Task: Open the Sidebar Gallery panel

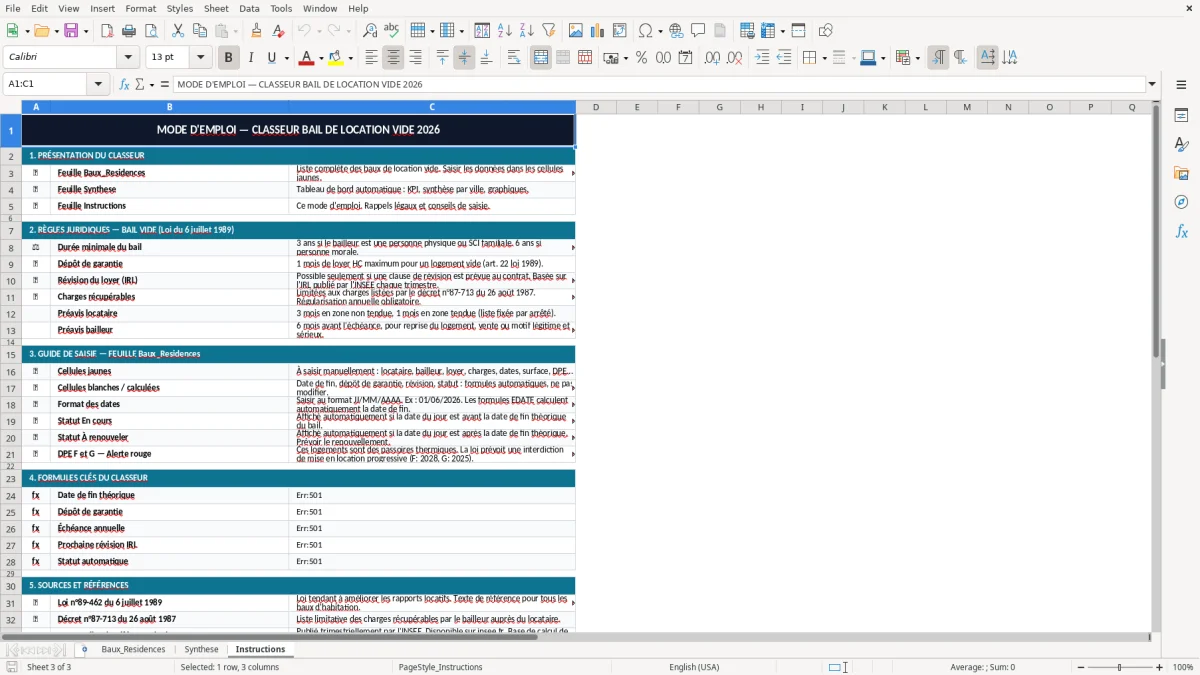Action: 1181,173
